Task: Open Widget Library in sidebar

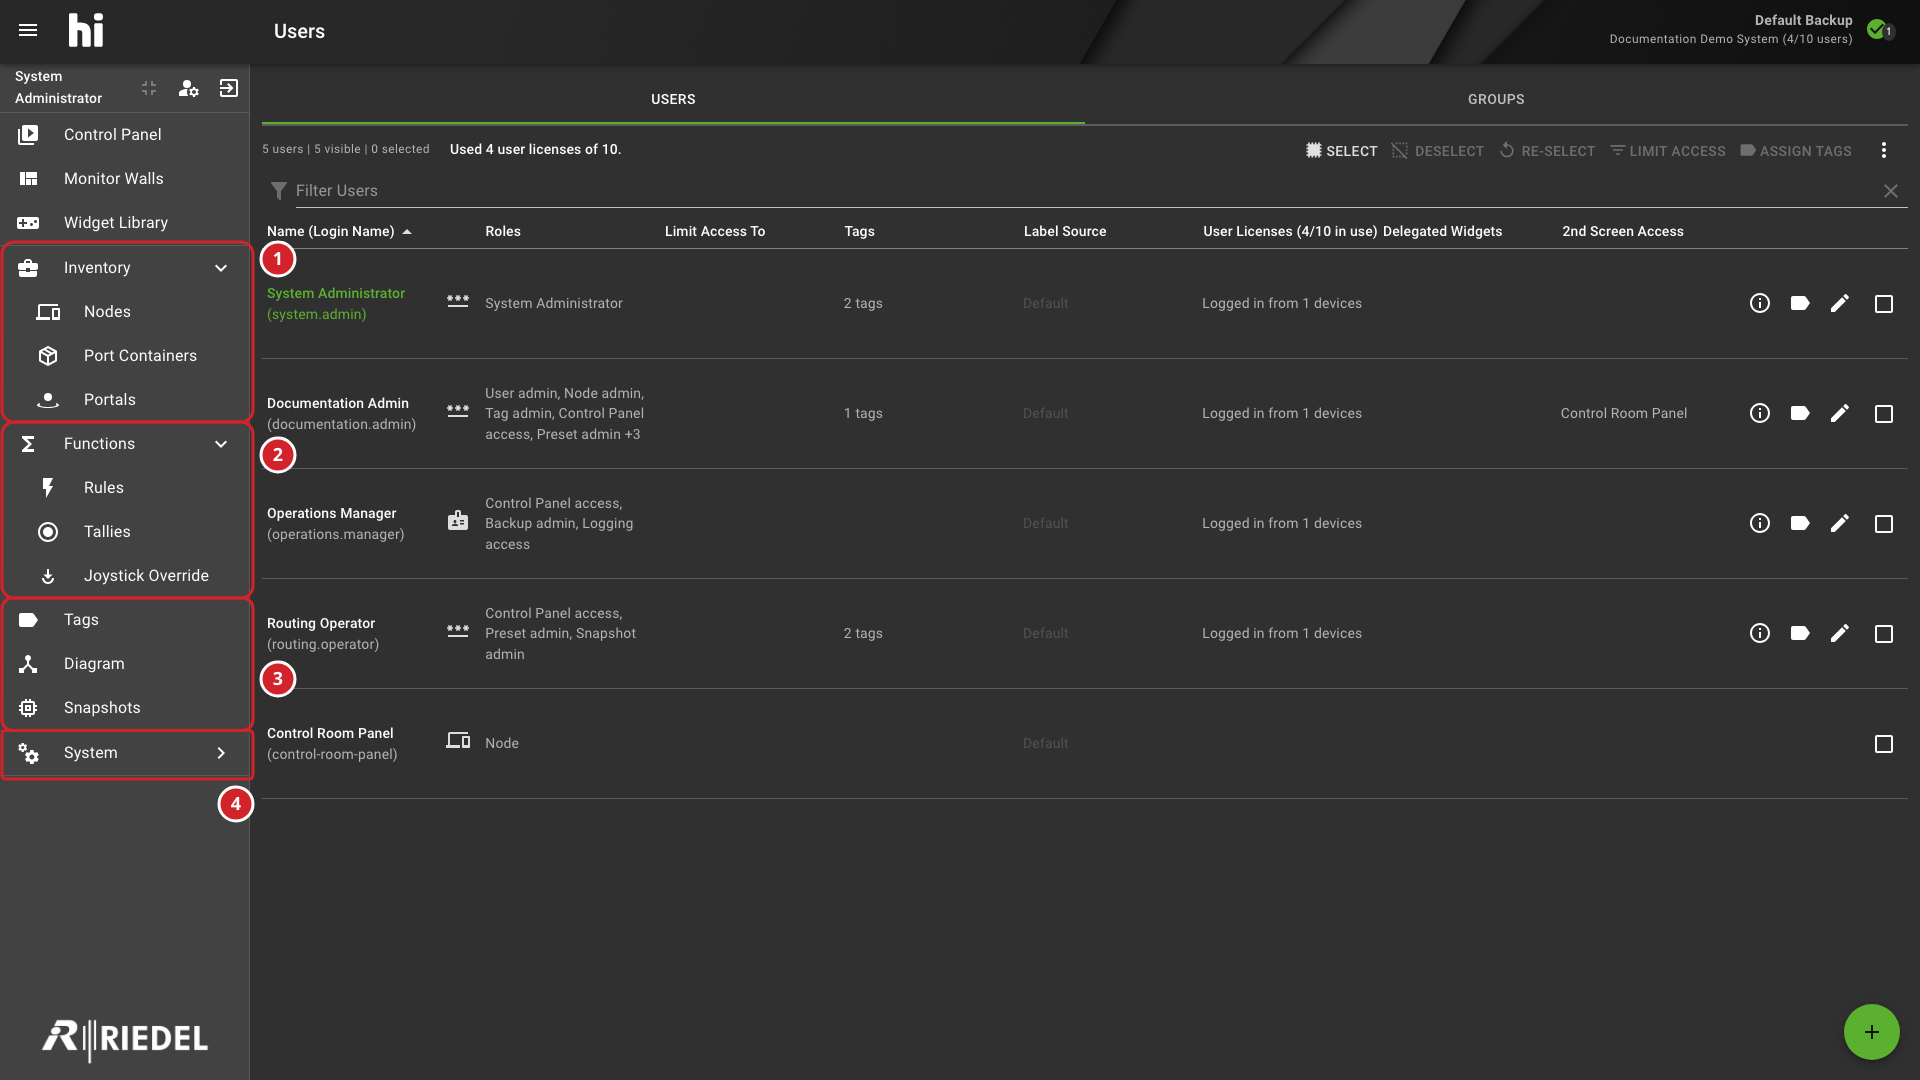Action: (125, 222)
